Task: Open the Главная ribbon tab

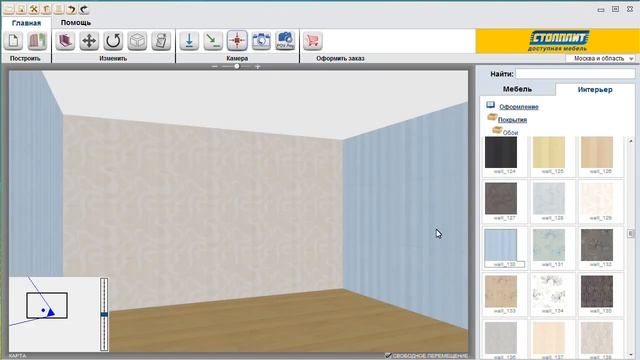Action: pyautogui.click(x=26, y=23)
